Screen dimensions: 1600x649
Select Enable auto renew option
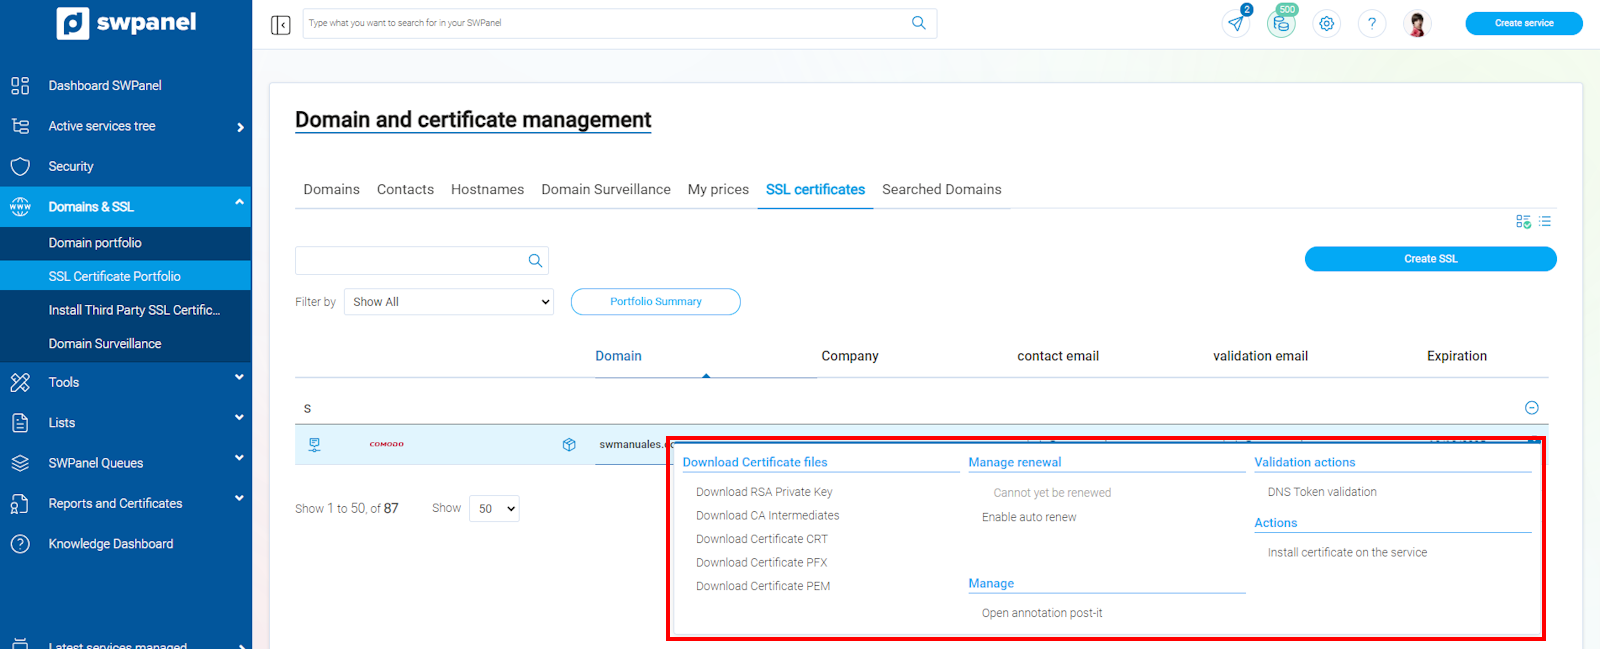tap(1029, 517)
